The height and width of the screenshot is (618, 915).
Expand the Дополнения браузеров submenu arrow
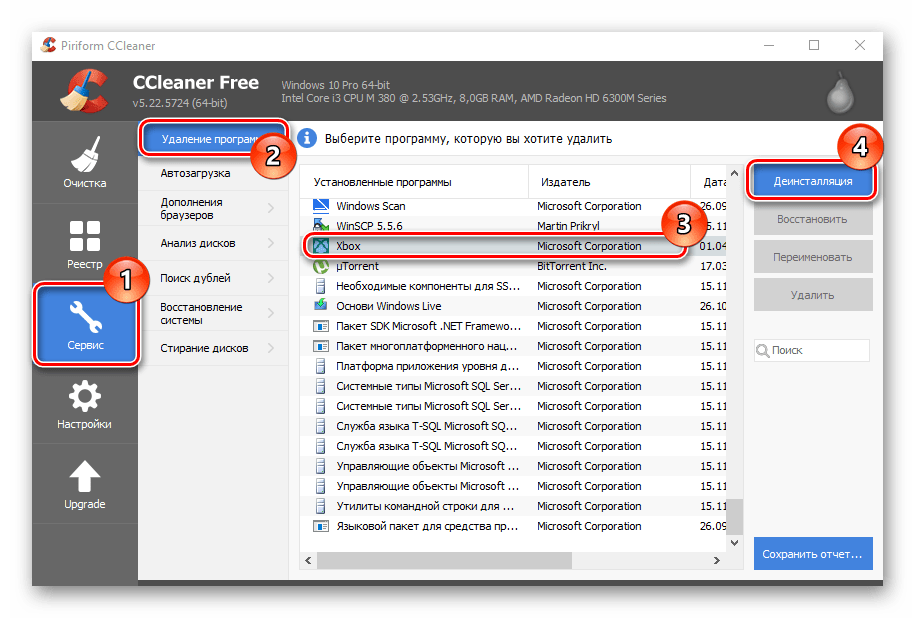point(271,208)
